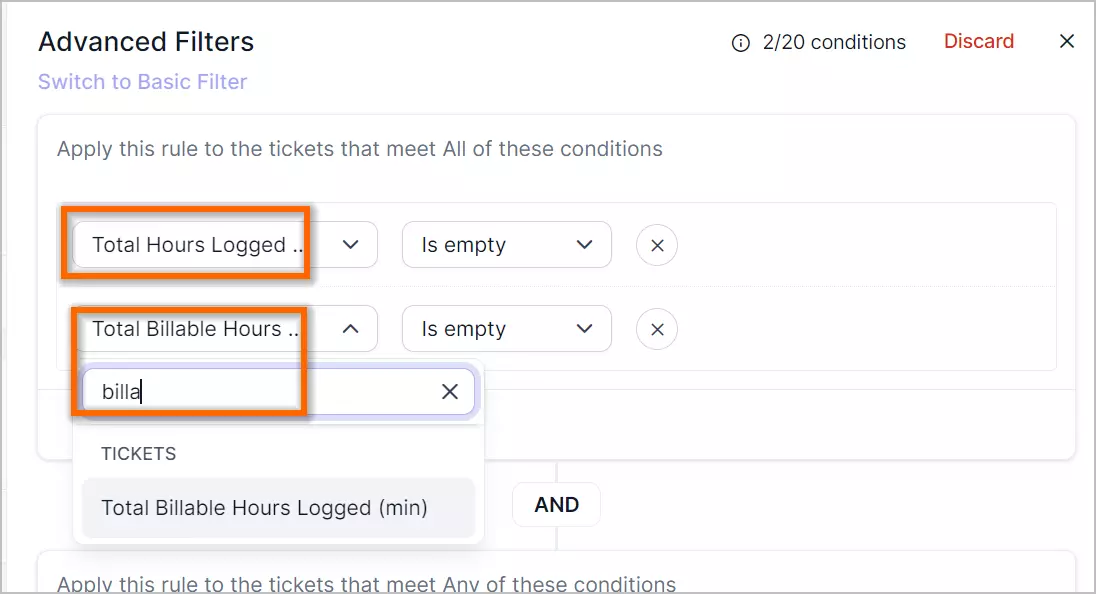Click the 'All of these conditions' rule description
1096x594 pixels.
(359, 149)
